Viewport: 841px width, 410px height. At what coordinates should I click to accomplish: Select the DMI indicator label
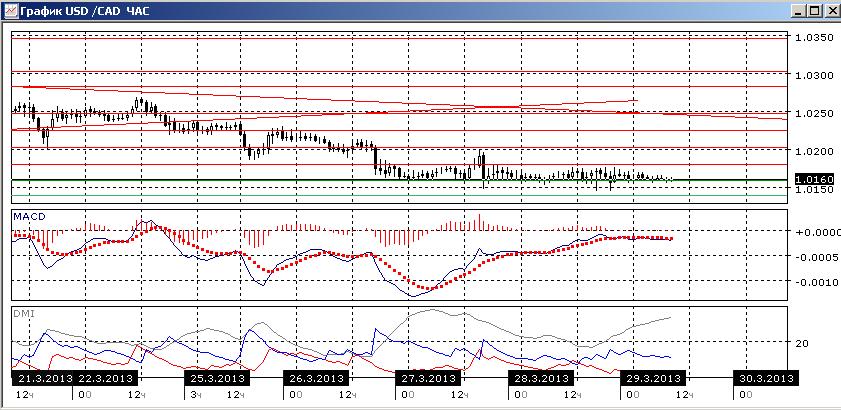[24, 312]
